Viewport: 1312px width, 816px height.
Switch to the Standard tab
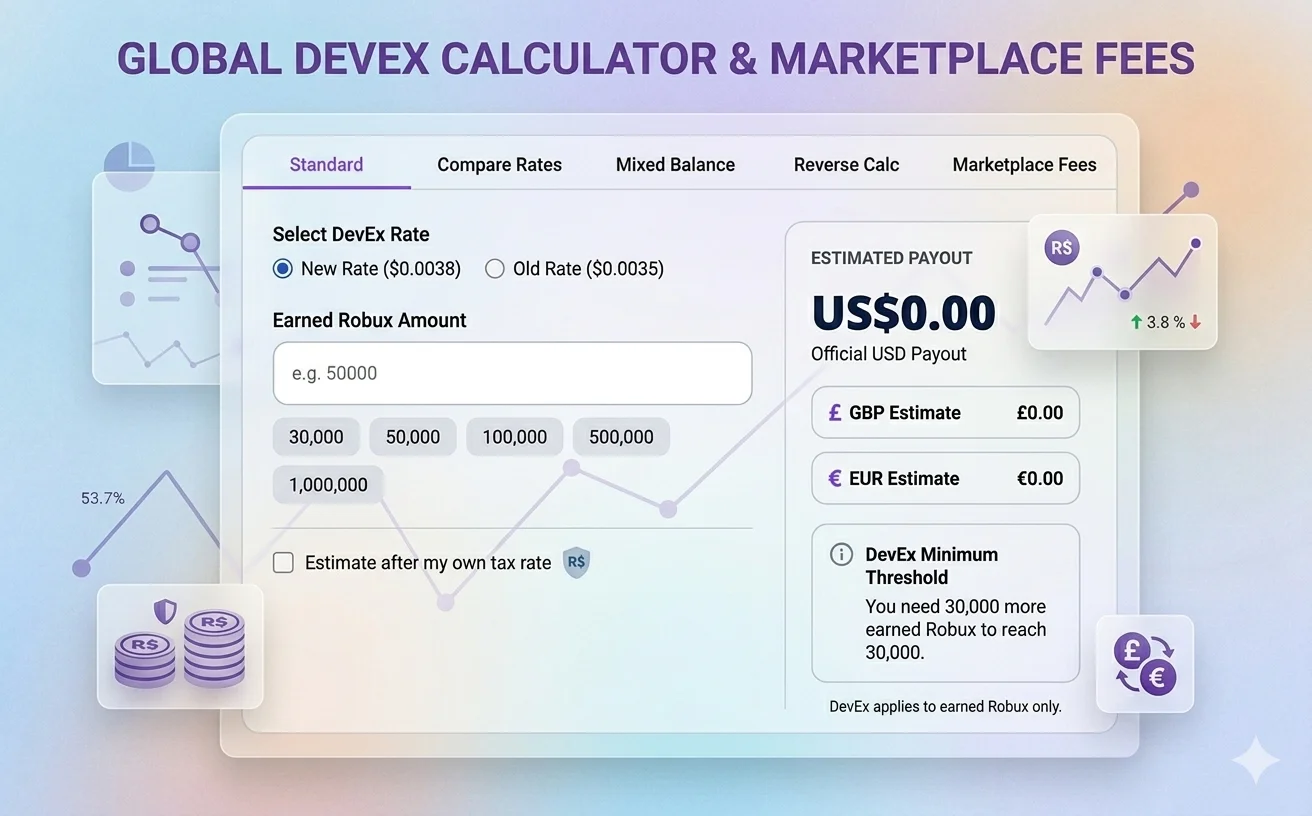[326, 164]
